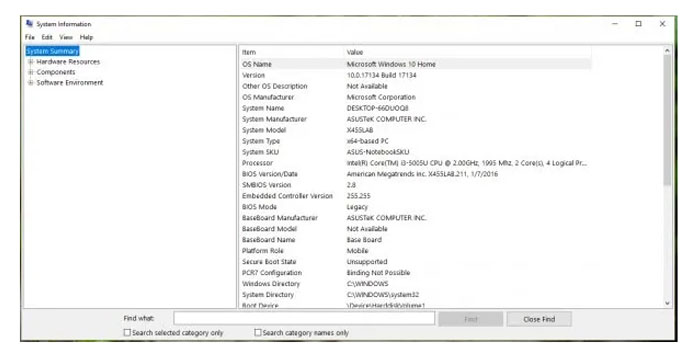Select the BaseBoard Name row

point(416,240)
